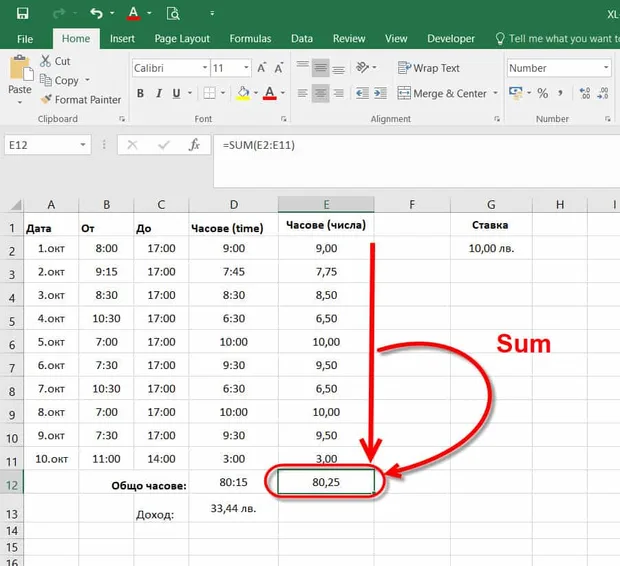Activate the Format Painter brush
The width and height of the screenshot is (620, 566).
click(x=81, y=99)
